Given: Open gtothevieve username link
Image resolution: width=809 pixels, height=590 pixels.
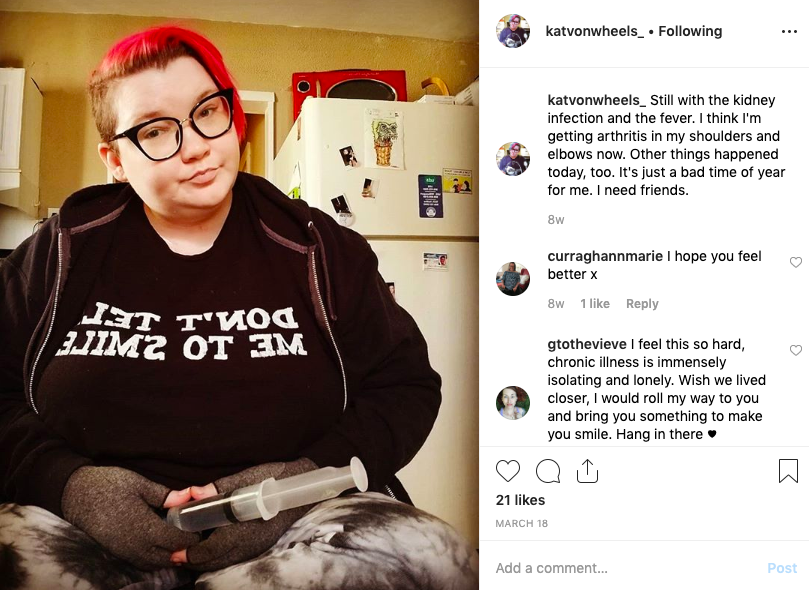Looking at the screenshot, I should pos(587,343).
